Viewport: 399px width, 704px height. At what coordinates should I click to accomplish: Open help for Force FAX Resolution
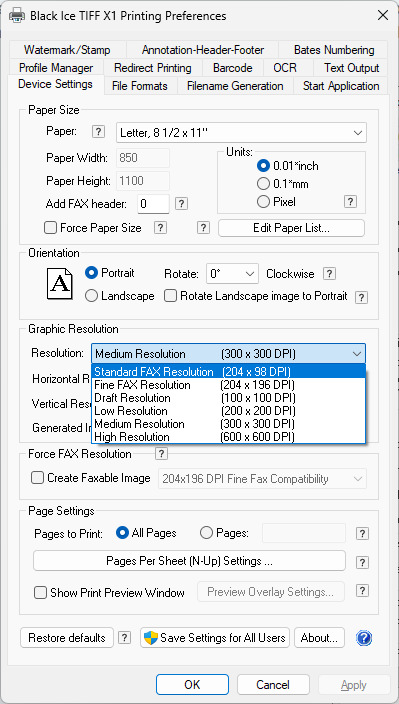coord(161,454)
